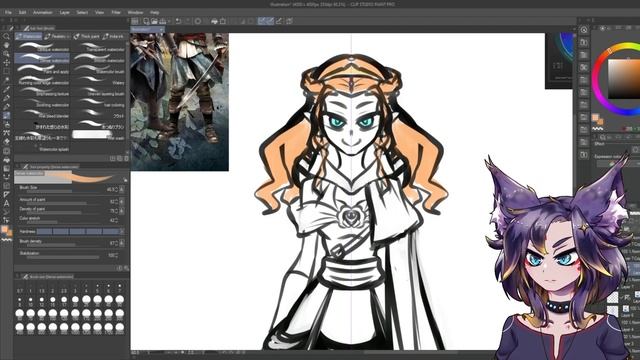Open the Select menu
640x360 pixels.
[x=82, y=13]
